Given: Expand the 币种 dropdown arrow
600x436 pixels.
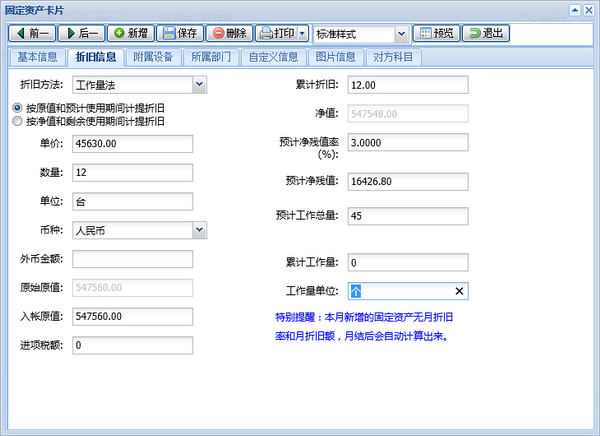Looking at the screenshot, I should pyautogui.click(x=199, y=230).
